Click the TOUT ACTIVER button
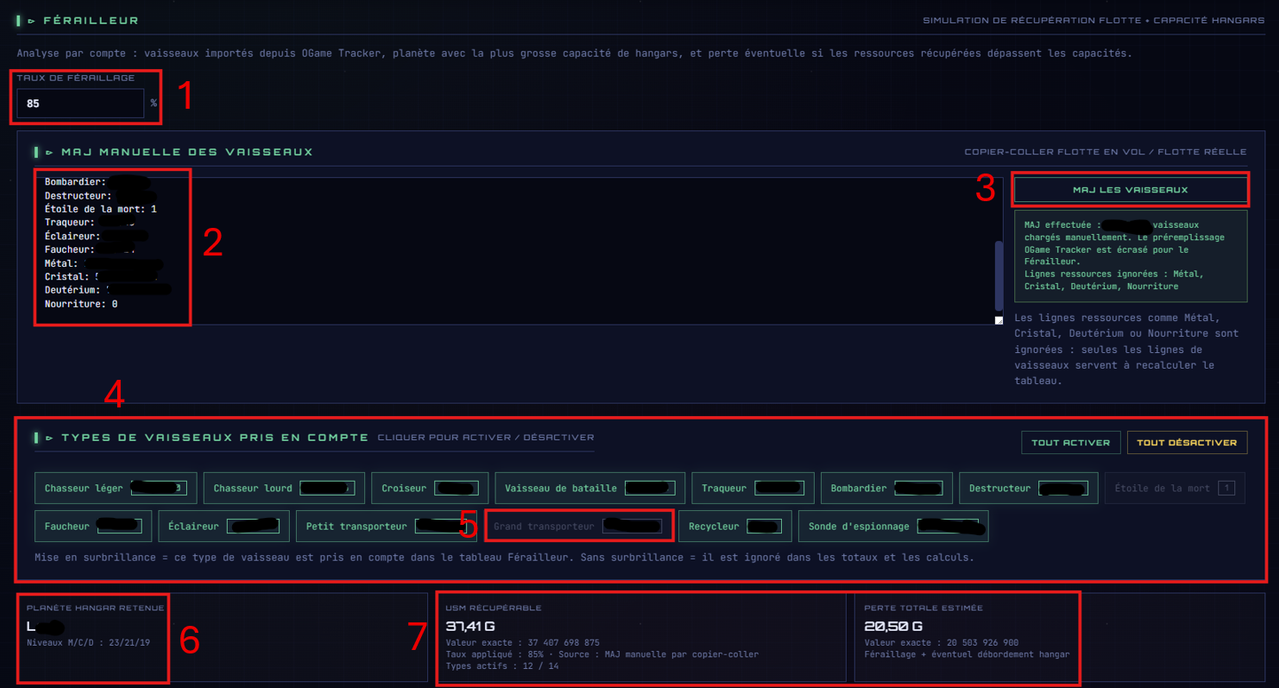 tap(1071, 442)
